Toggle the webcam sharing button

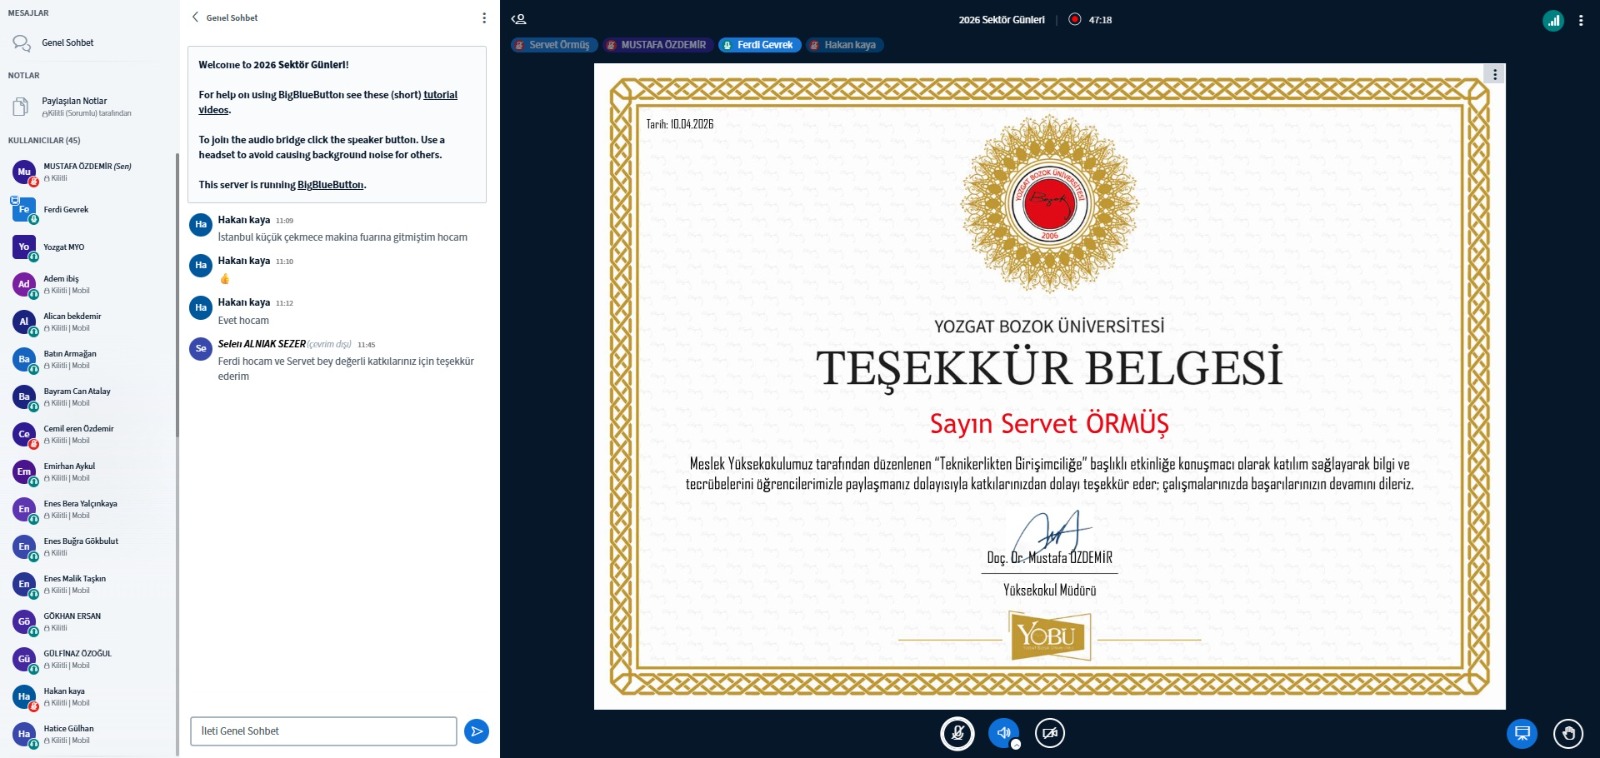pyautogui.click(x=1049, y=733)
